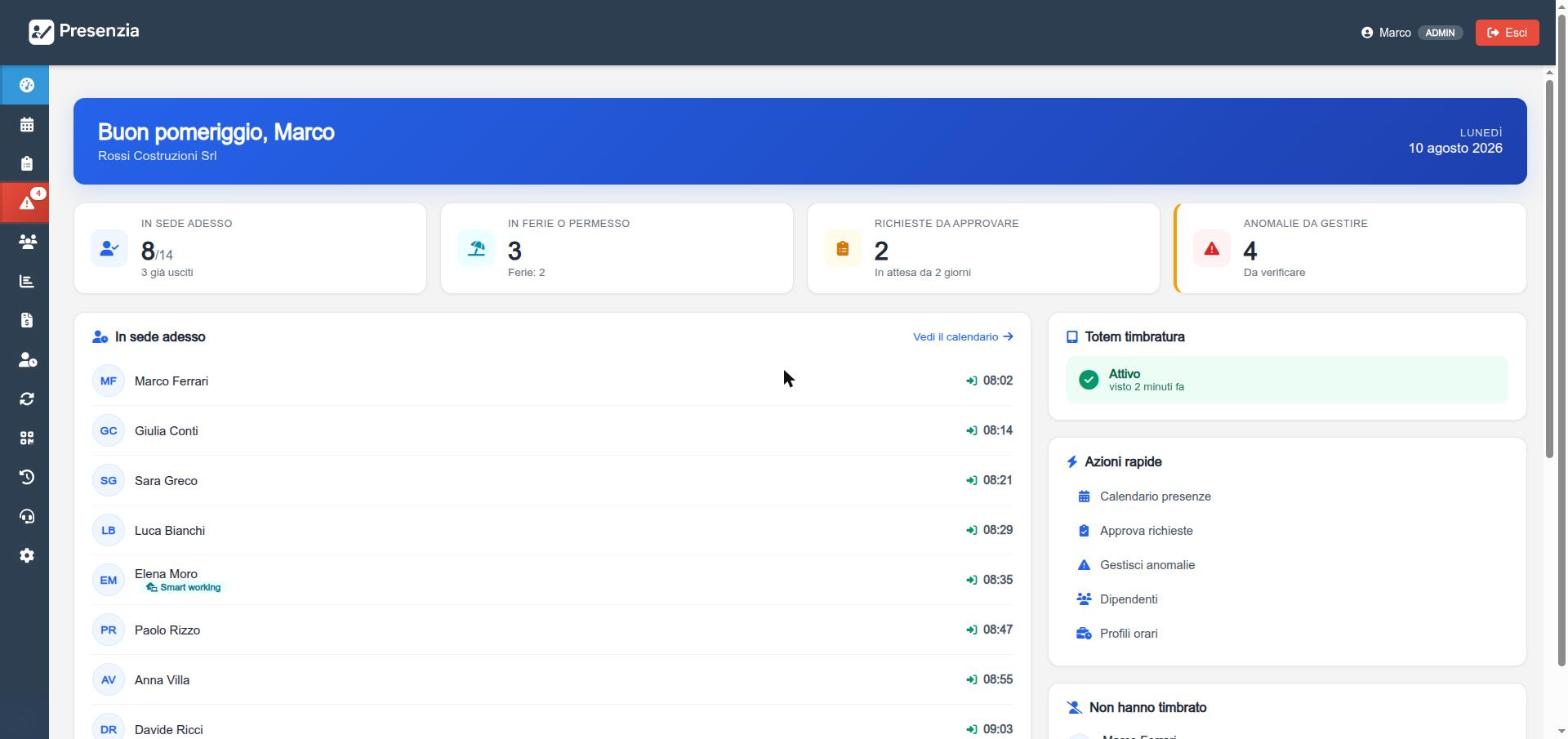Click the orange clipboard icon in richieste card
The height and width of the screenshot is (739, 1568).
tap(842, 248)
